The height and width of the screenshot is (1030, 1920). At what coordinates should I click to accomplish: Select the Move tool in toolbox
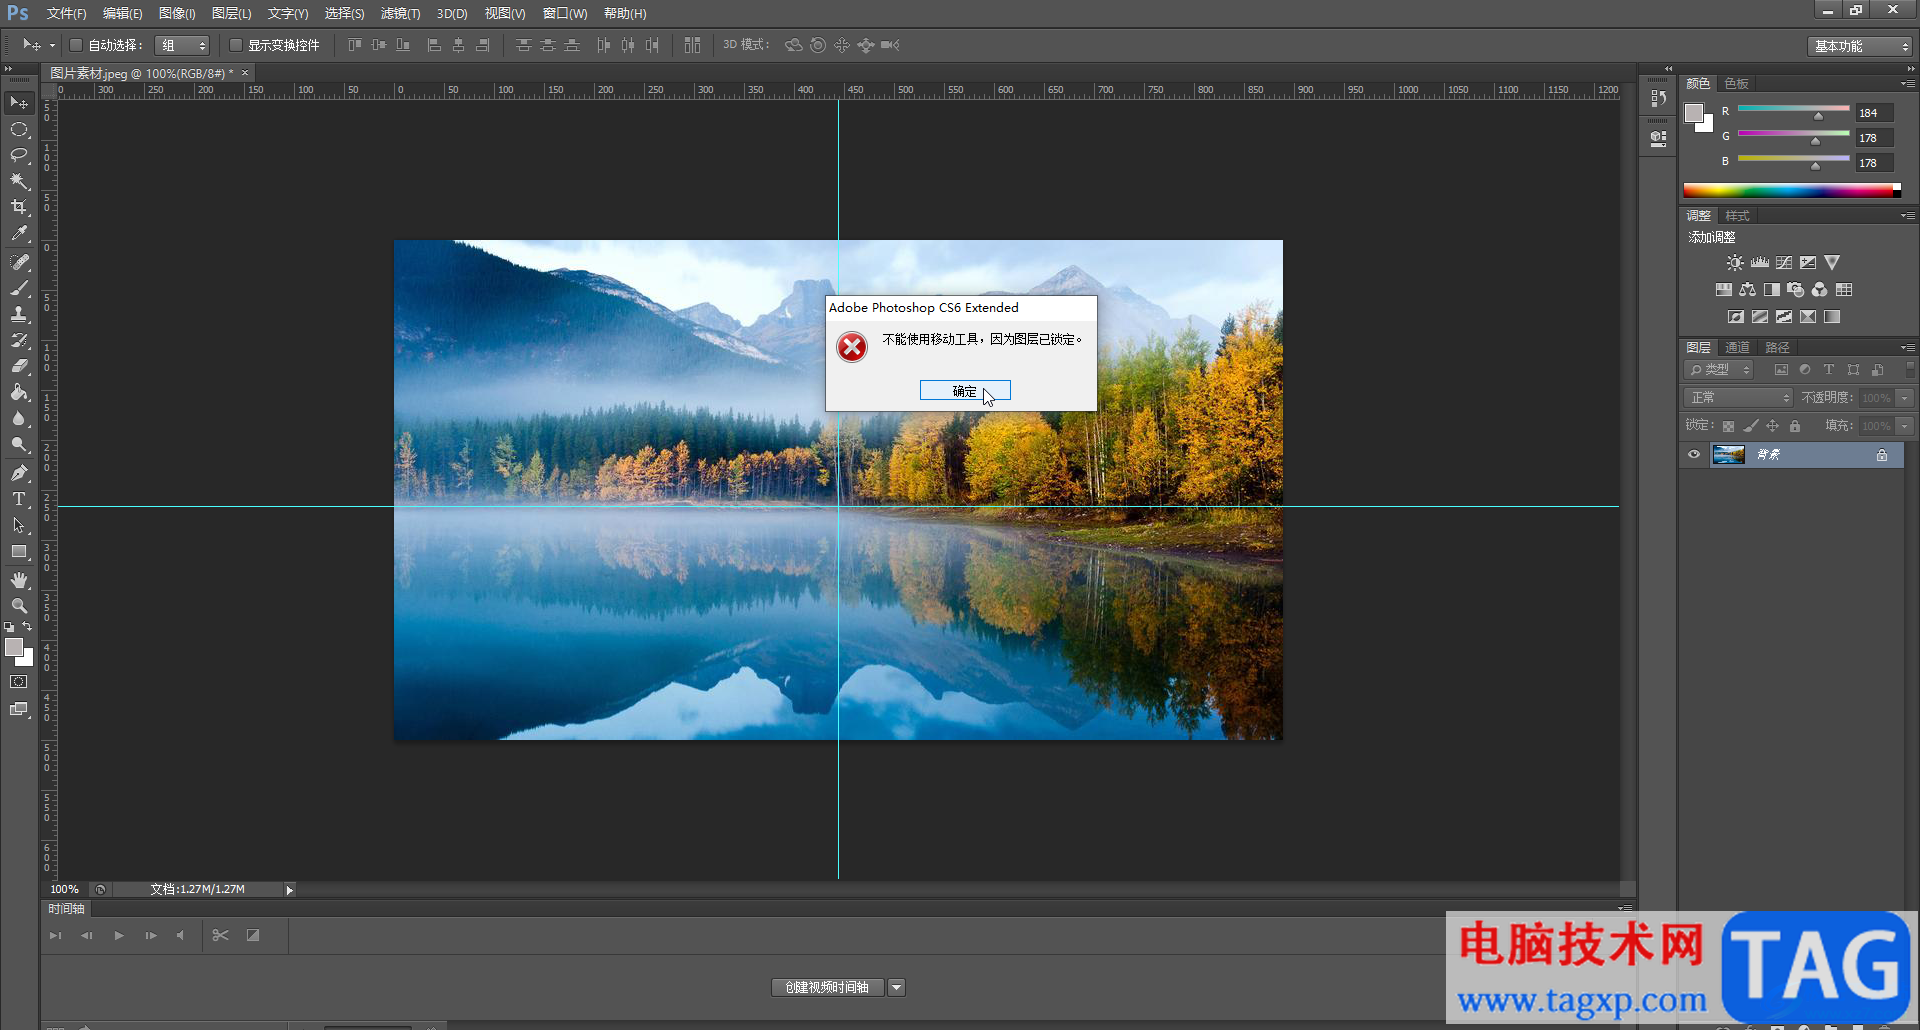click(x=19, y=103)
